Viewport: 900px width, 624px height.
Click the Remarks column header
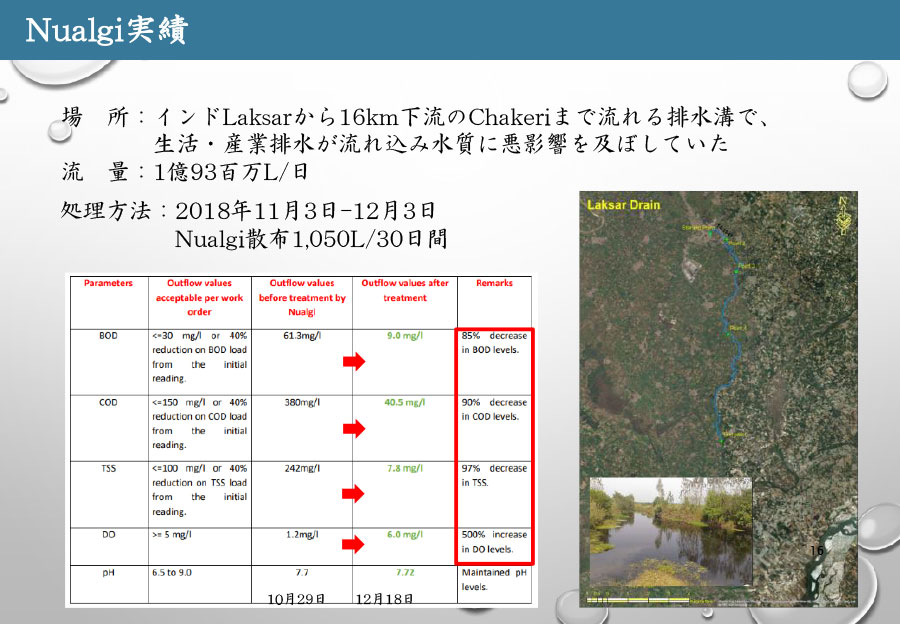click(494, 284)
